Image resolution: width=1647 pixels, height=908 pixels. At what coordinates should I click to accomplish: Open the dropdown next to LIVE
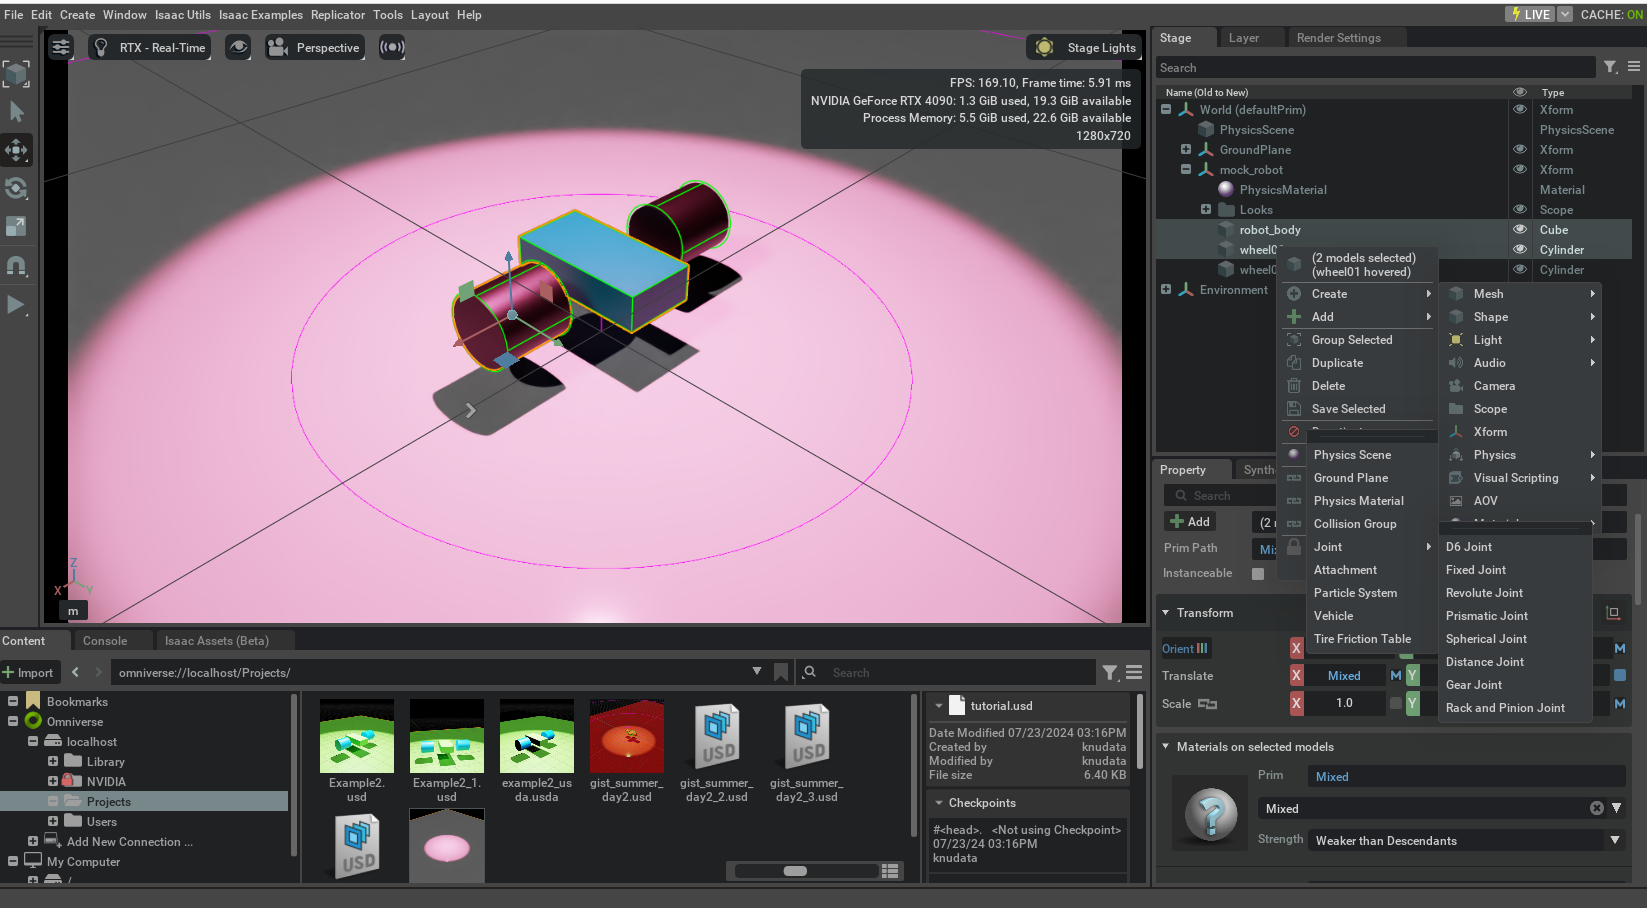coord(1565,14)
